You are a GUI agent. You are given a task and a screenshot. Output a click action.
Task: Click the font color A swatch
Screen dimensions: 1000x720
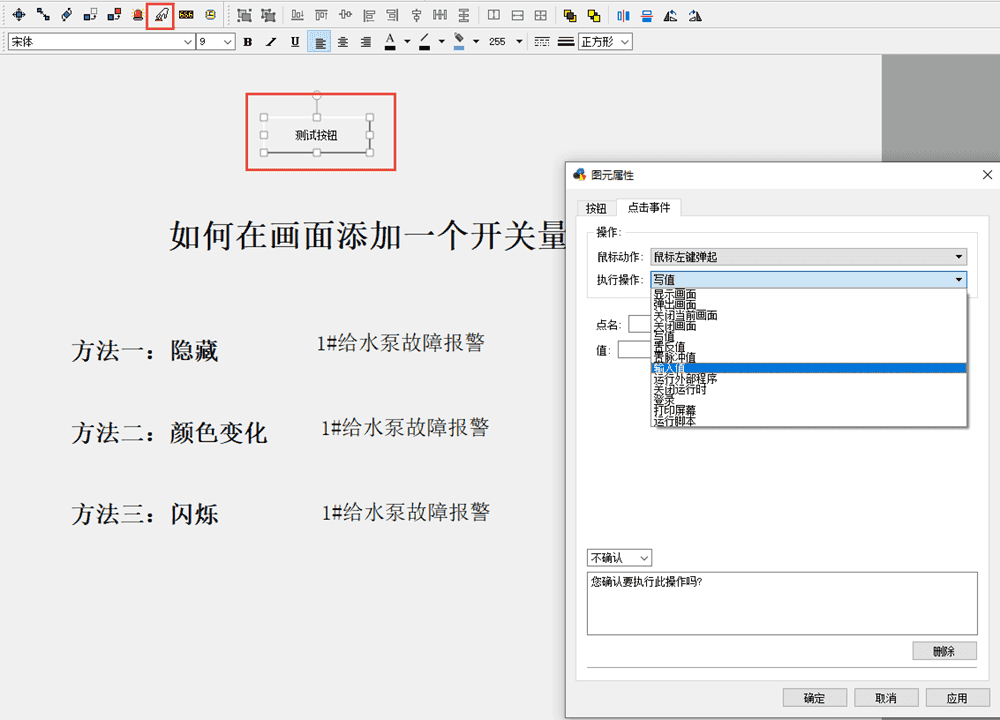pos(390,41)
